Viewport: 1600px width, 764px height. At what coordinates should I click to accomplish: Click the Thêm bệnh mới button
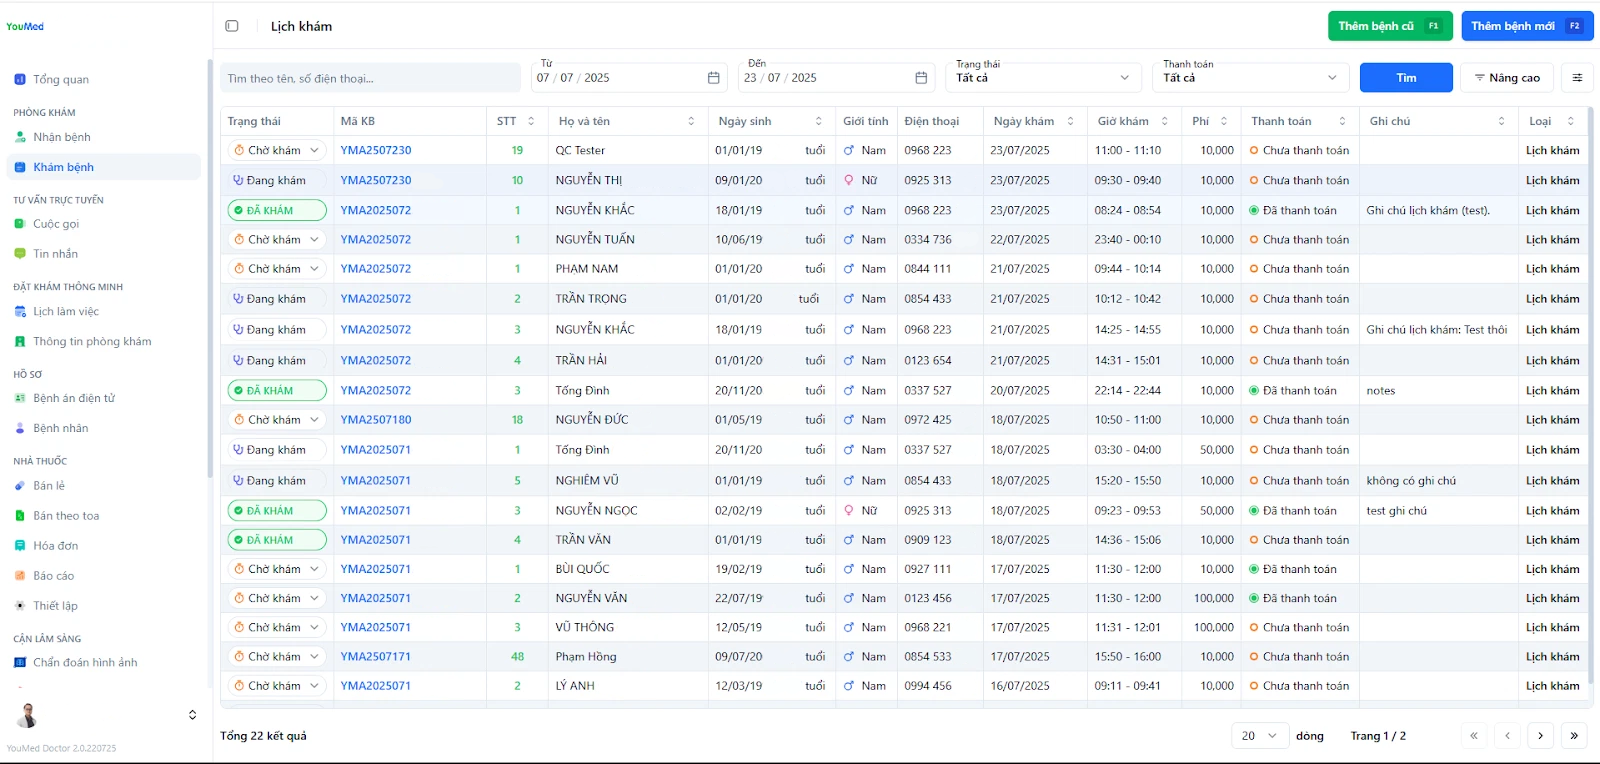(x=1526, y=26)
